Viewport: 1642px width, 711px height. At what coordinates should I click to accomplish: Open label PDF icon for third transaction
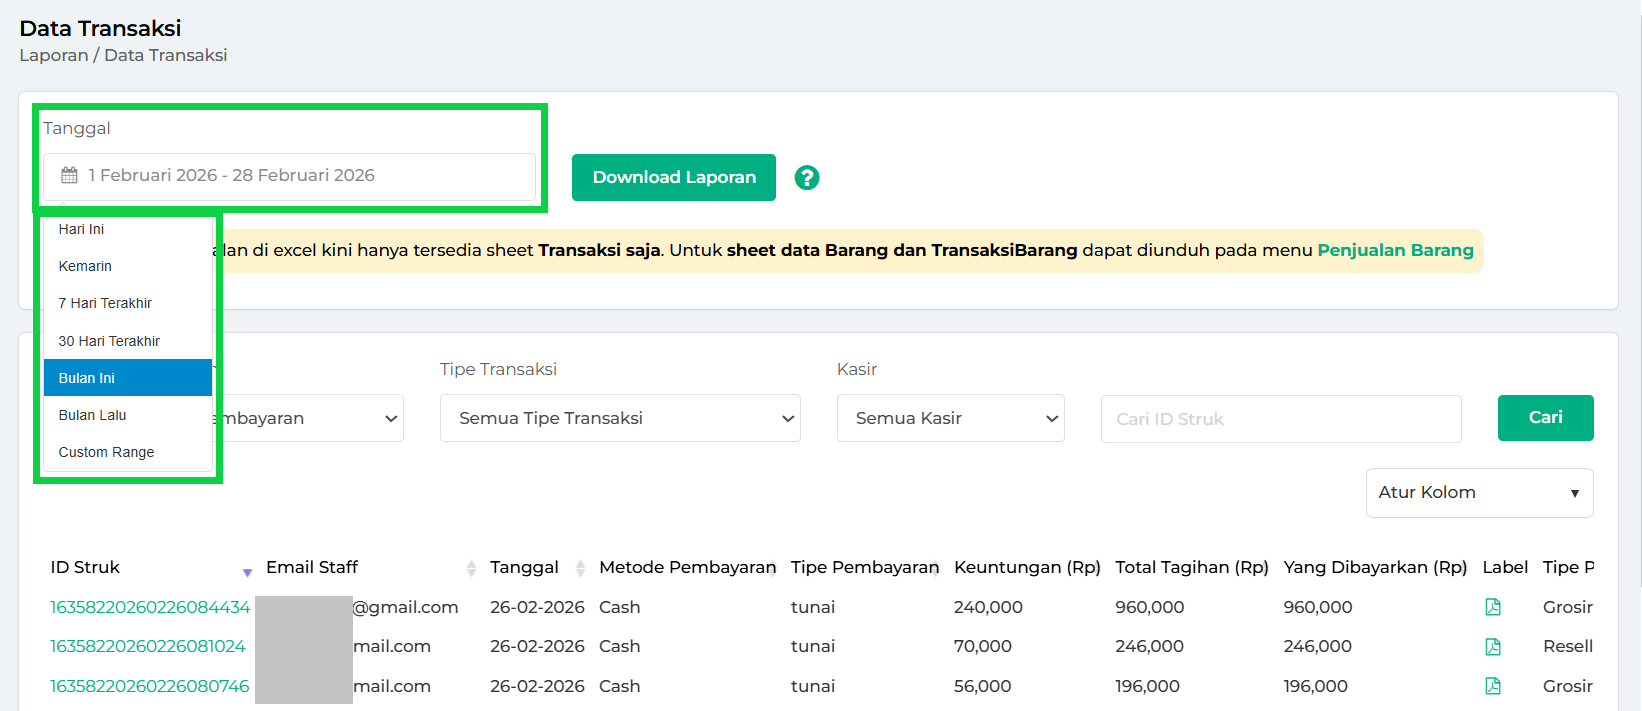pyautogui.click(x=1492, y=686)
